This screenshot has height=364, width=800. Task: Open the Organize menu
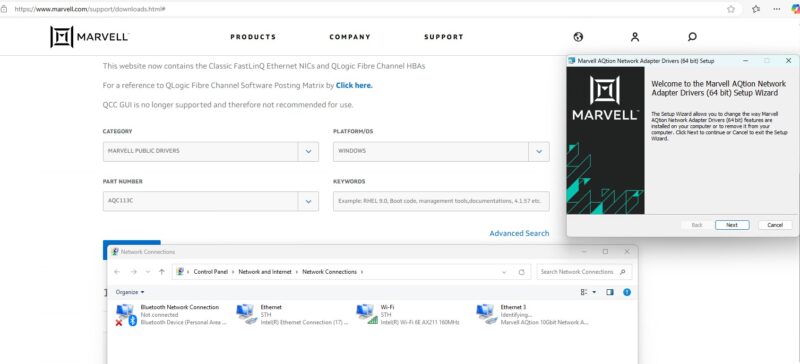coord(130,292)
